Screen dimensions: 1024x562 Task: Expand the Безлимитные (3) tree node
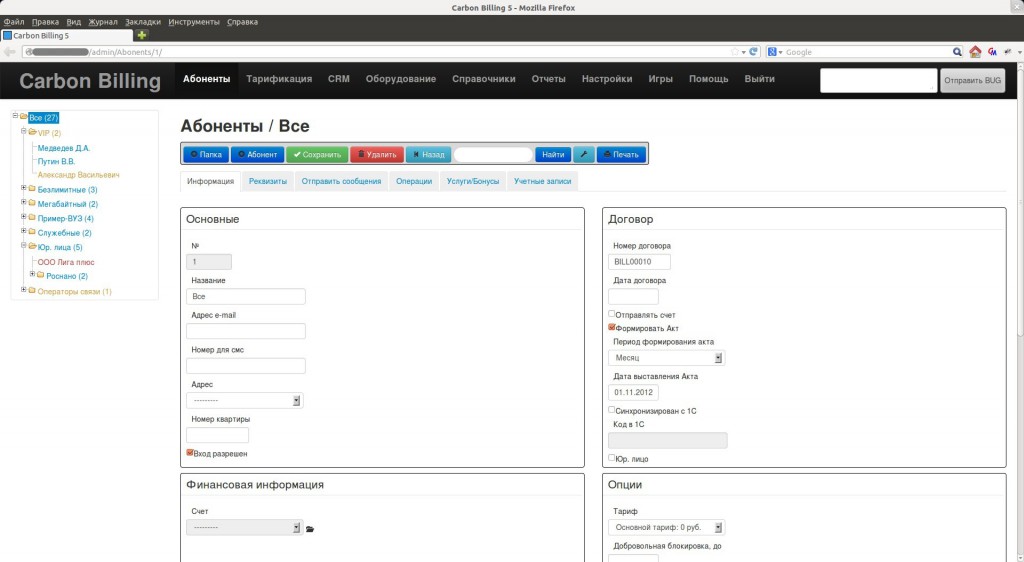[24, 188]
